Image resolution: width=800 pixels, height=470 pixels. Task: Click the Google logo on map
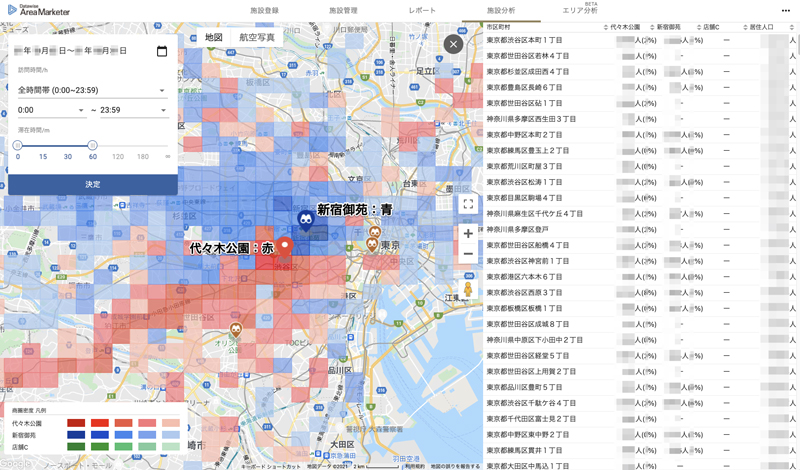[15, 463]
